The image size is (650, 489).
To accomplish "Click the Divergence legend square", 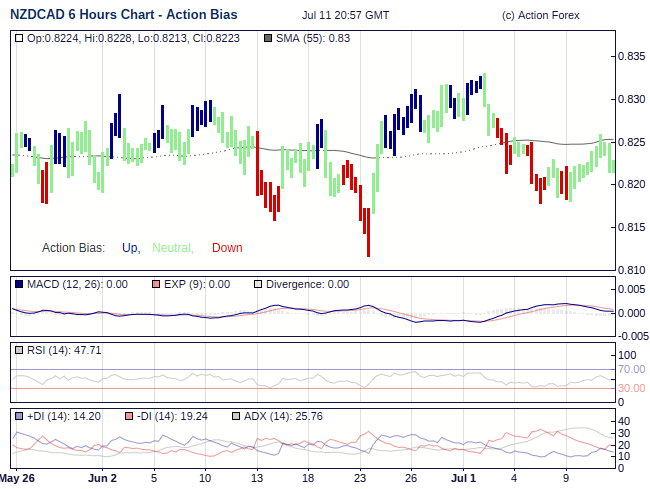I will tap(257, 285).
